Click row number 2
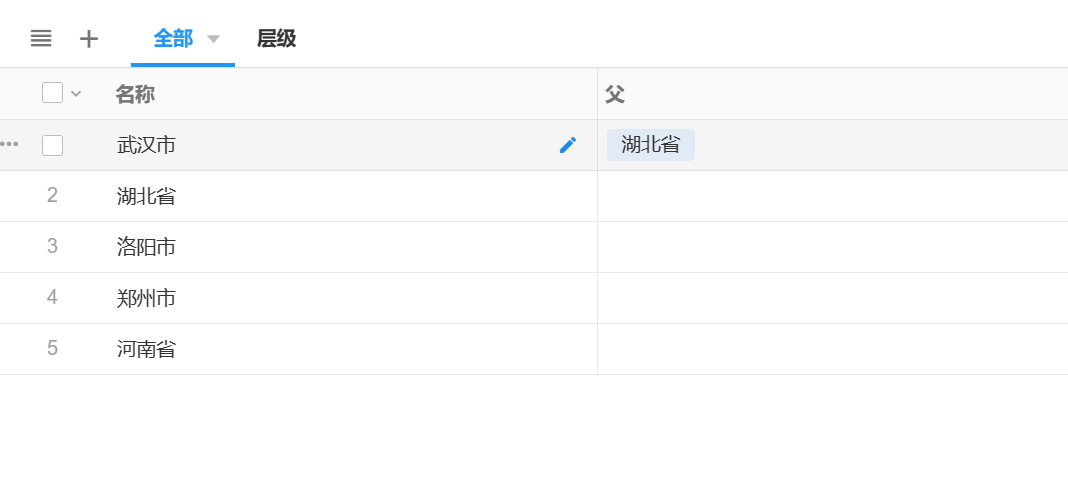 click(x=52, y=196)
